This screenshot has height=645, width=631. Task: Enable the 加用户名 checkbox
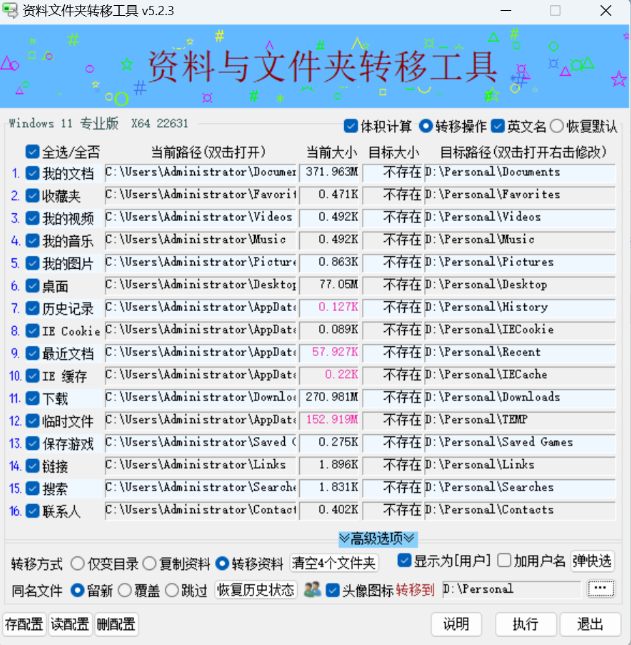pos(505,561)
